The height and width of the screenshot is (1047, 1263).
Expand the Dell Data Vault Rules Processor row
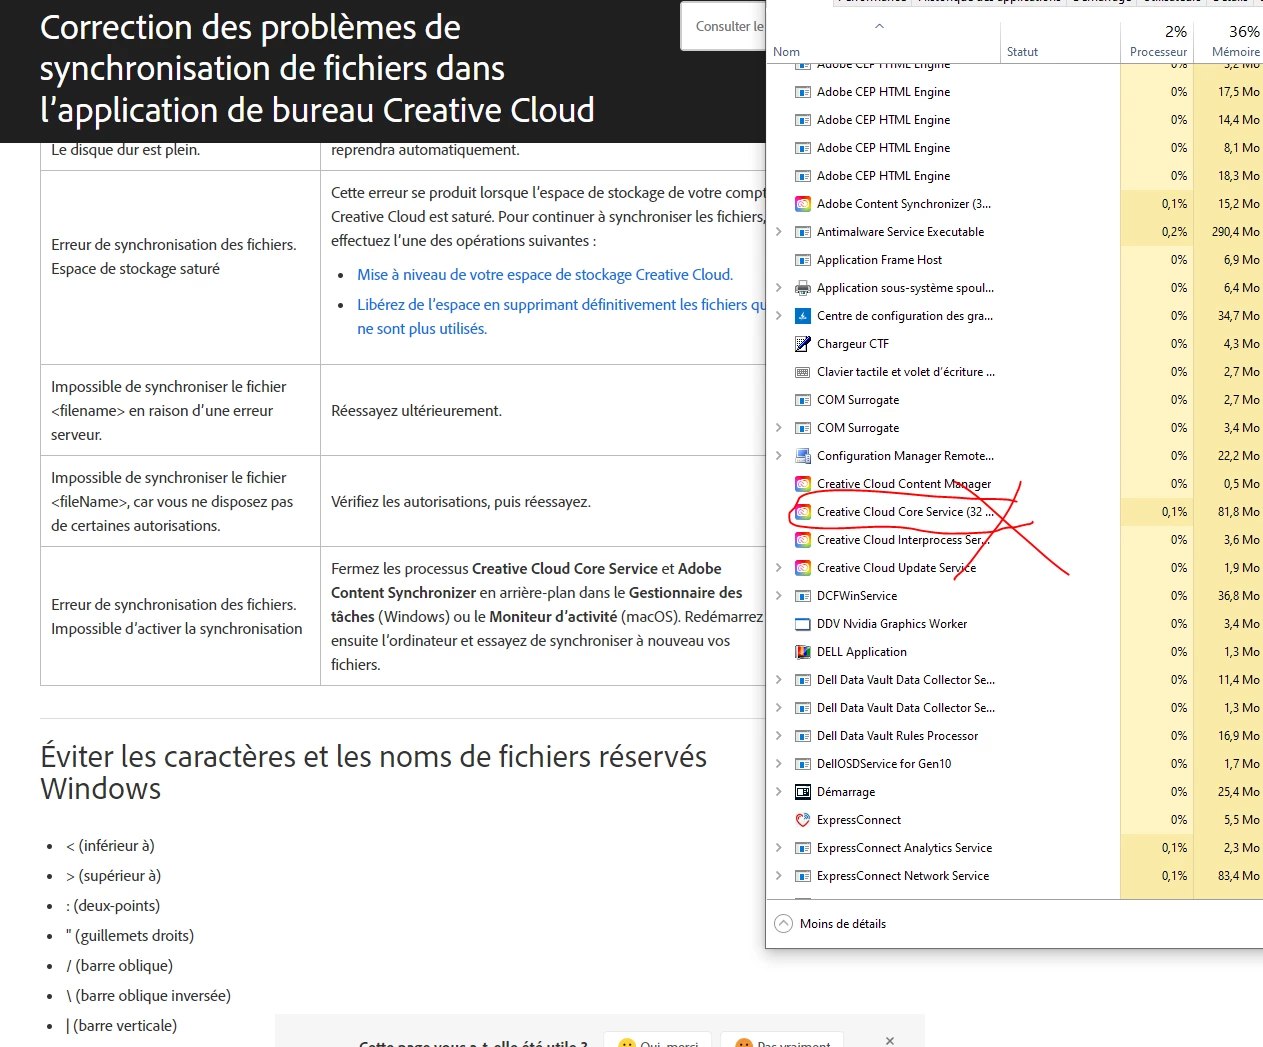point(778,736)
